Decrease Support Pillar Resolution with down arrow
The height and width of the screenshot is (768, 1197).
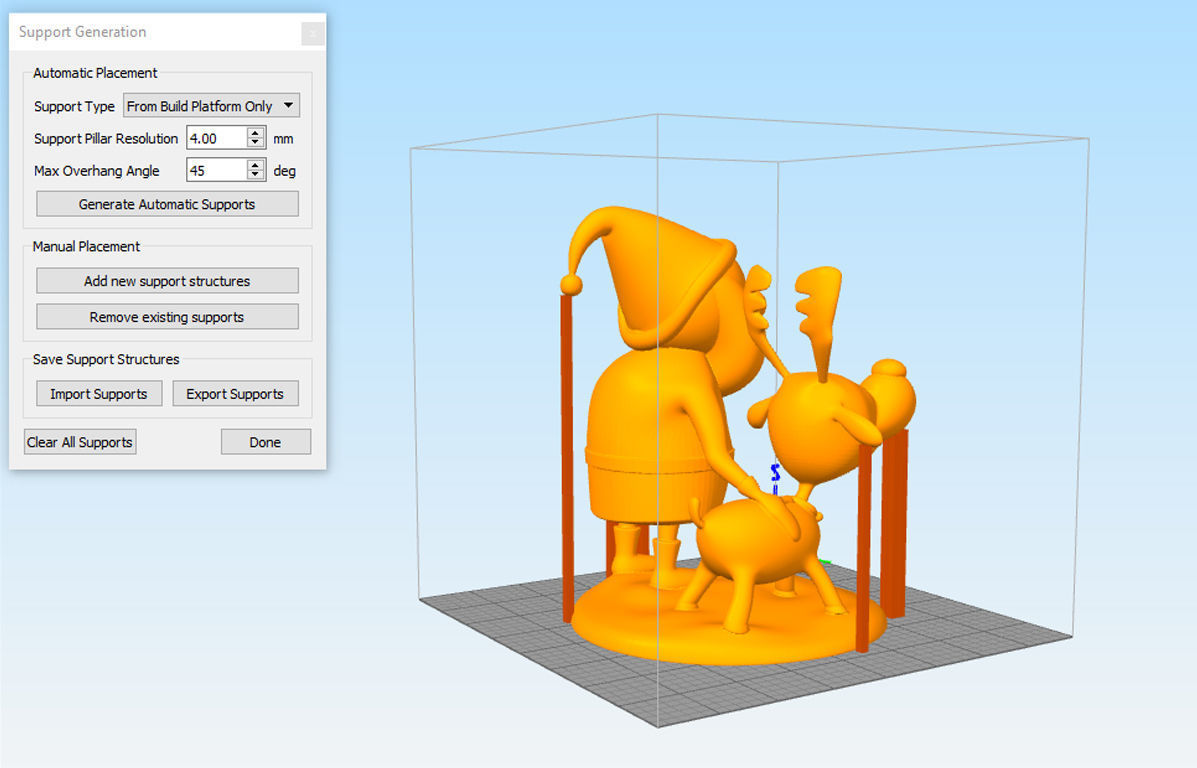tap(256, 144)
